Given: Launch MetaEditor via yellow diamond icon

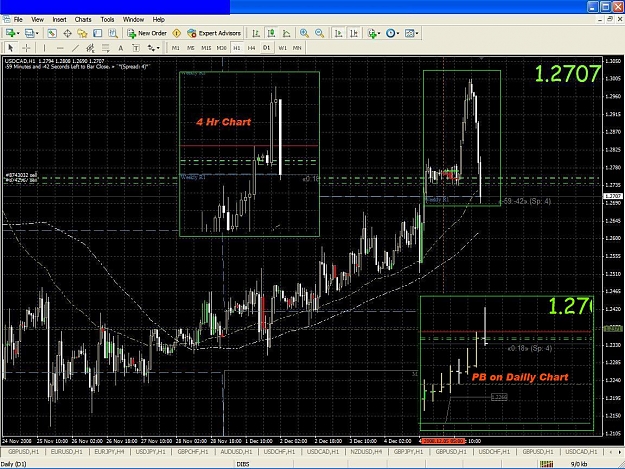Looking at the screenshot, I should click(x=177, y=33).
